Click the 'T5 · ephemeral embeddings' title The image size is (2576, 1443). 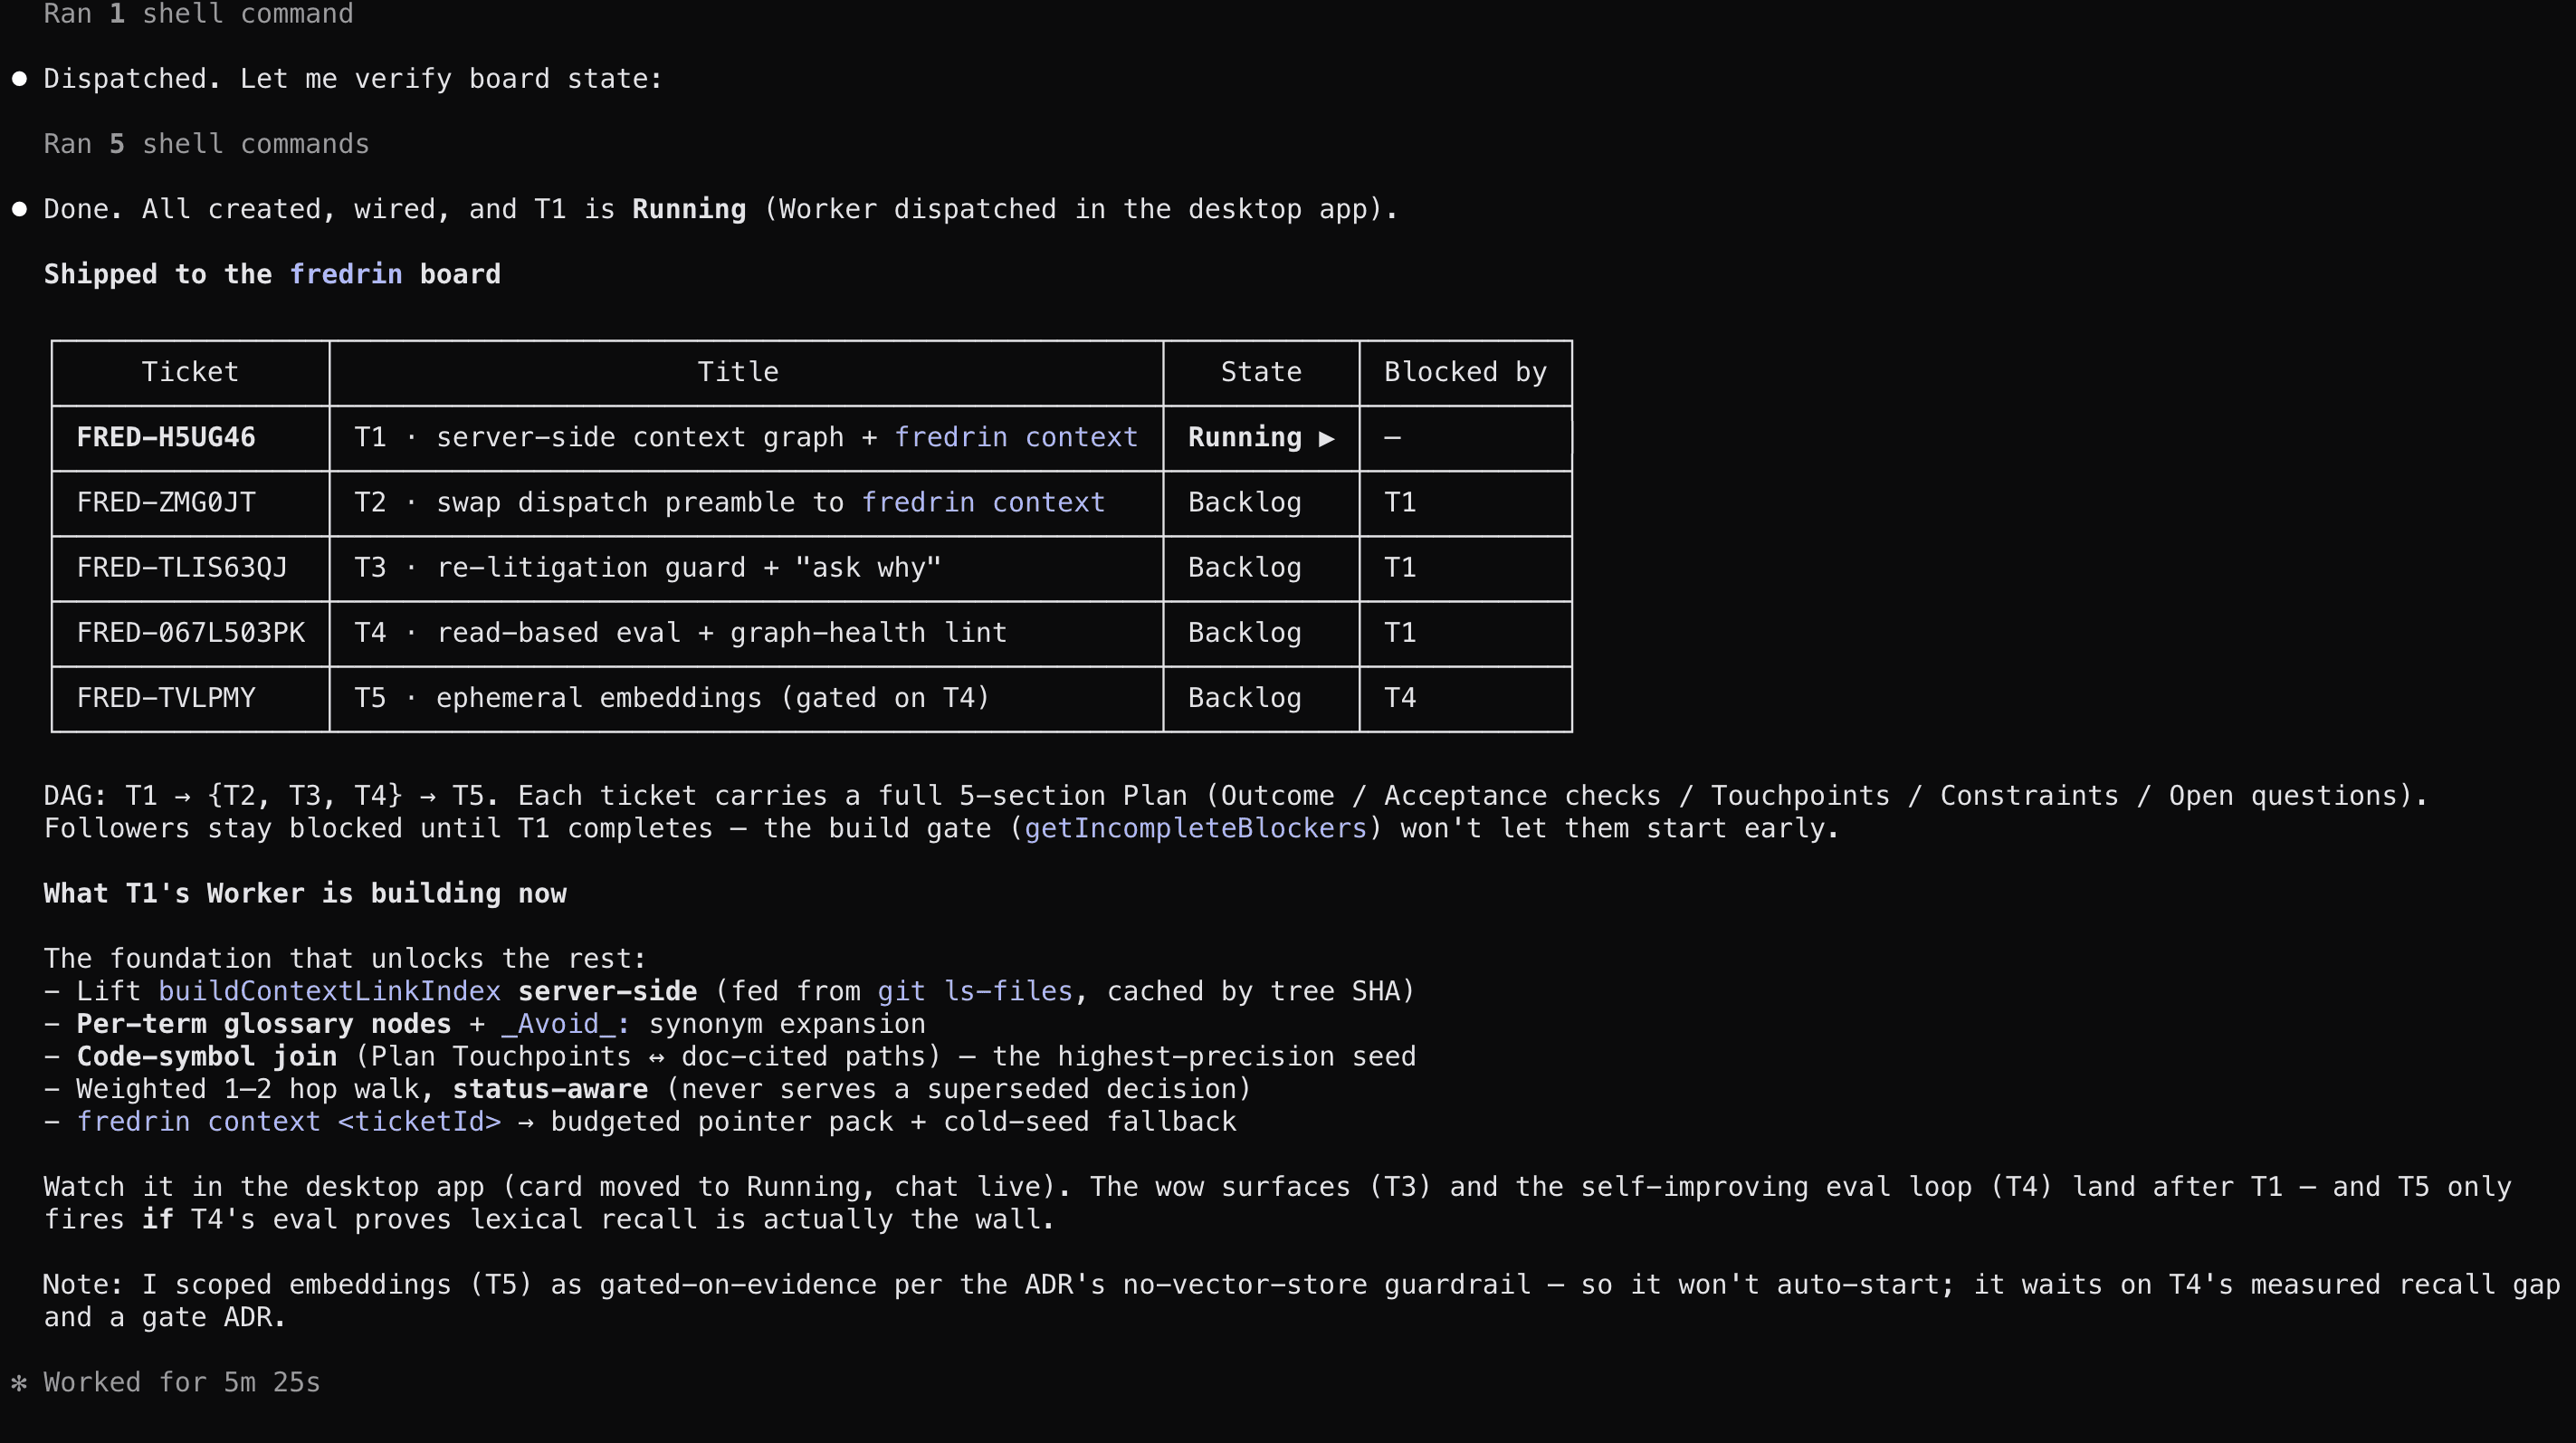coord(672,697)
